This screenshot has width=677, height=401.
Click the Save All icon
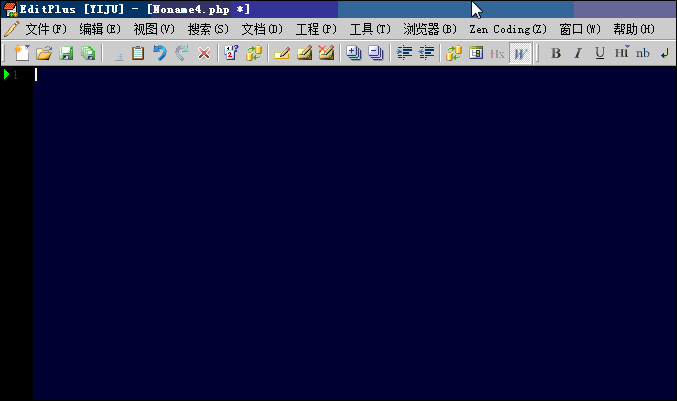[x=88, y=53]
